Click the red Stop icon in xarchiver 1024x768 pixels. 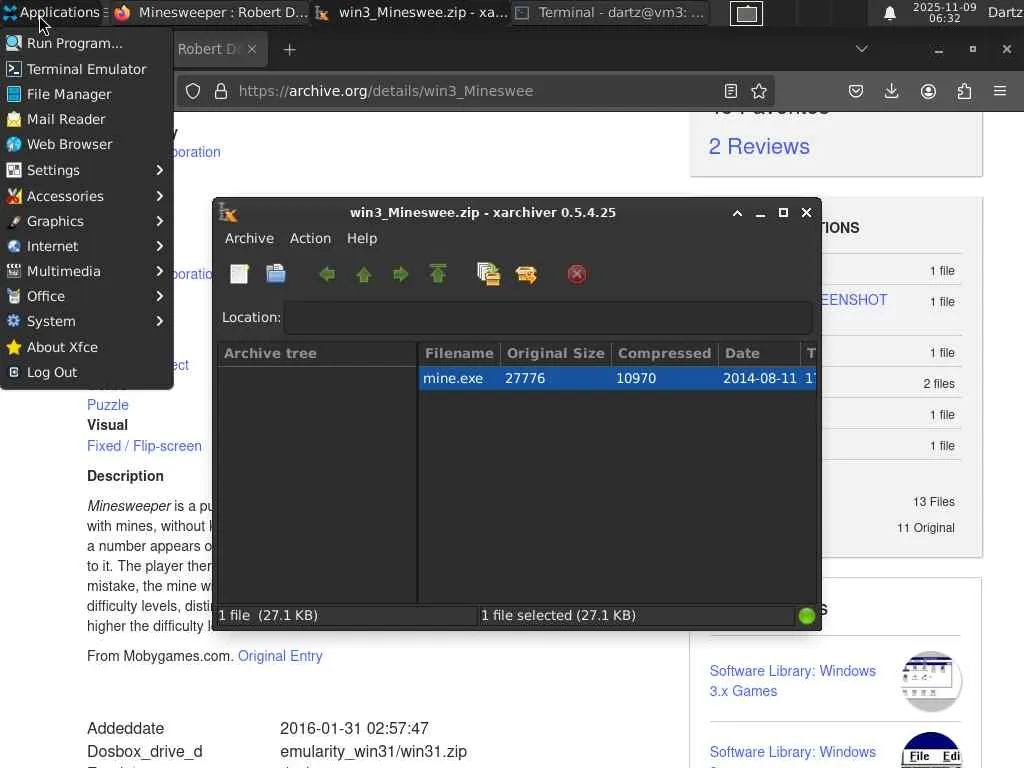pyautogui.click(x=577, y=274)
